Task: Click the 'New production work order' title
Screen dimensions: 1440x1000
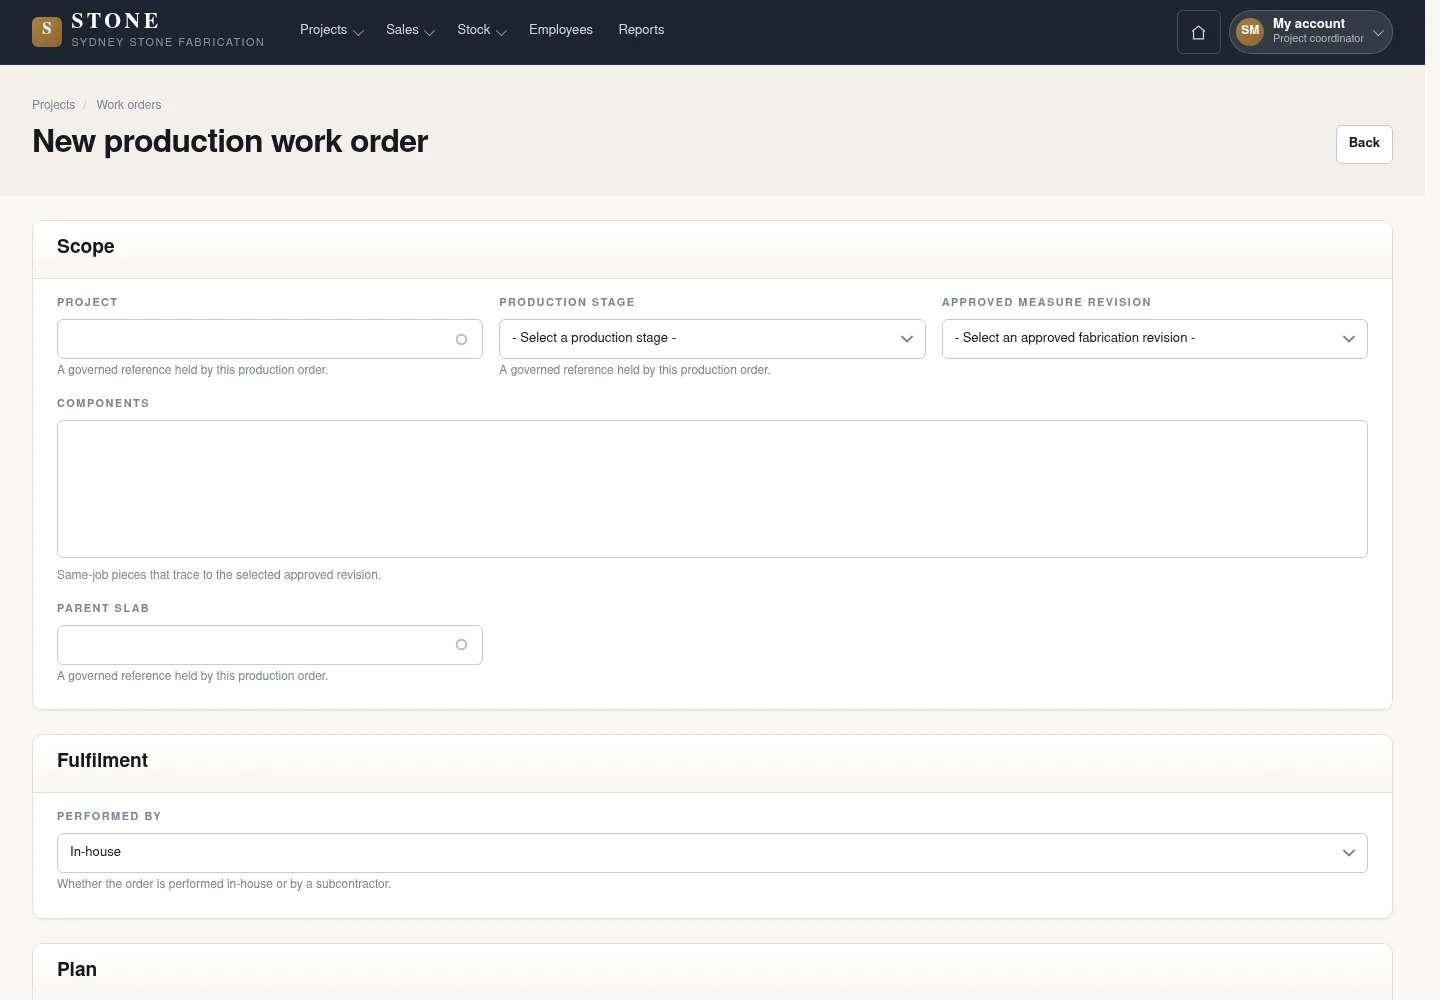Action: pos(230,142)
